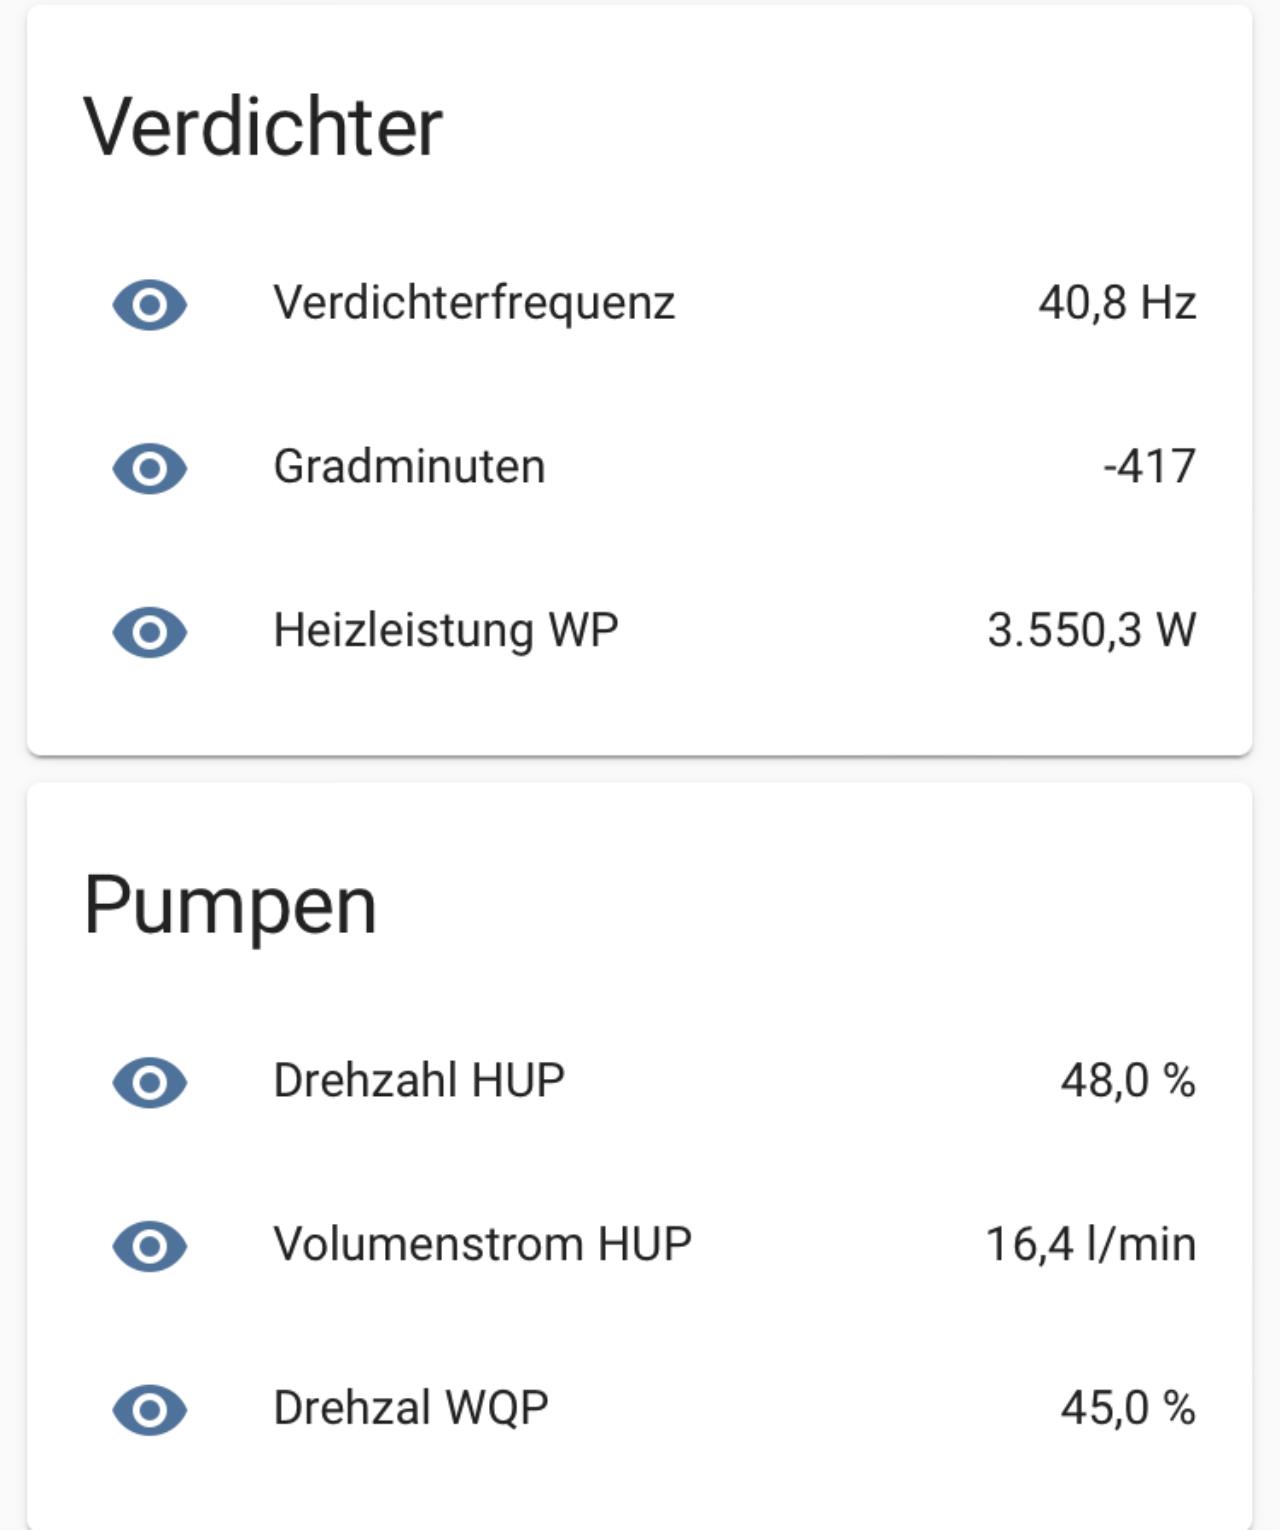1280x1530 pixels.
Task: Open the Gradminuten entity label
Action: pyautogui.click(x=410, y=467)
